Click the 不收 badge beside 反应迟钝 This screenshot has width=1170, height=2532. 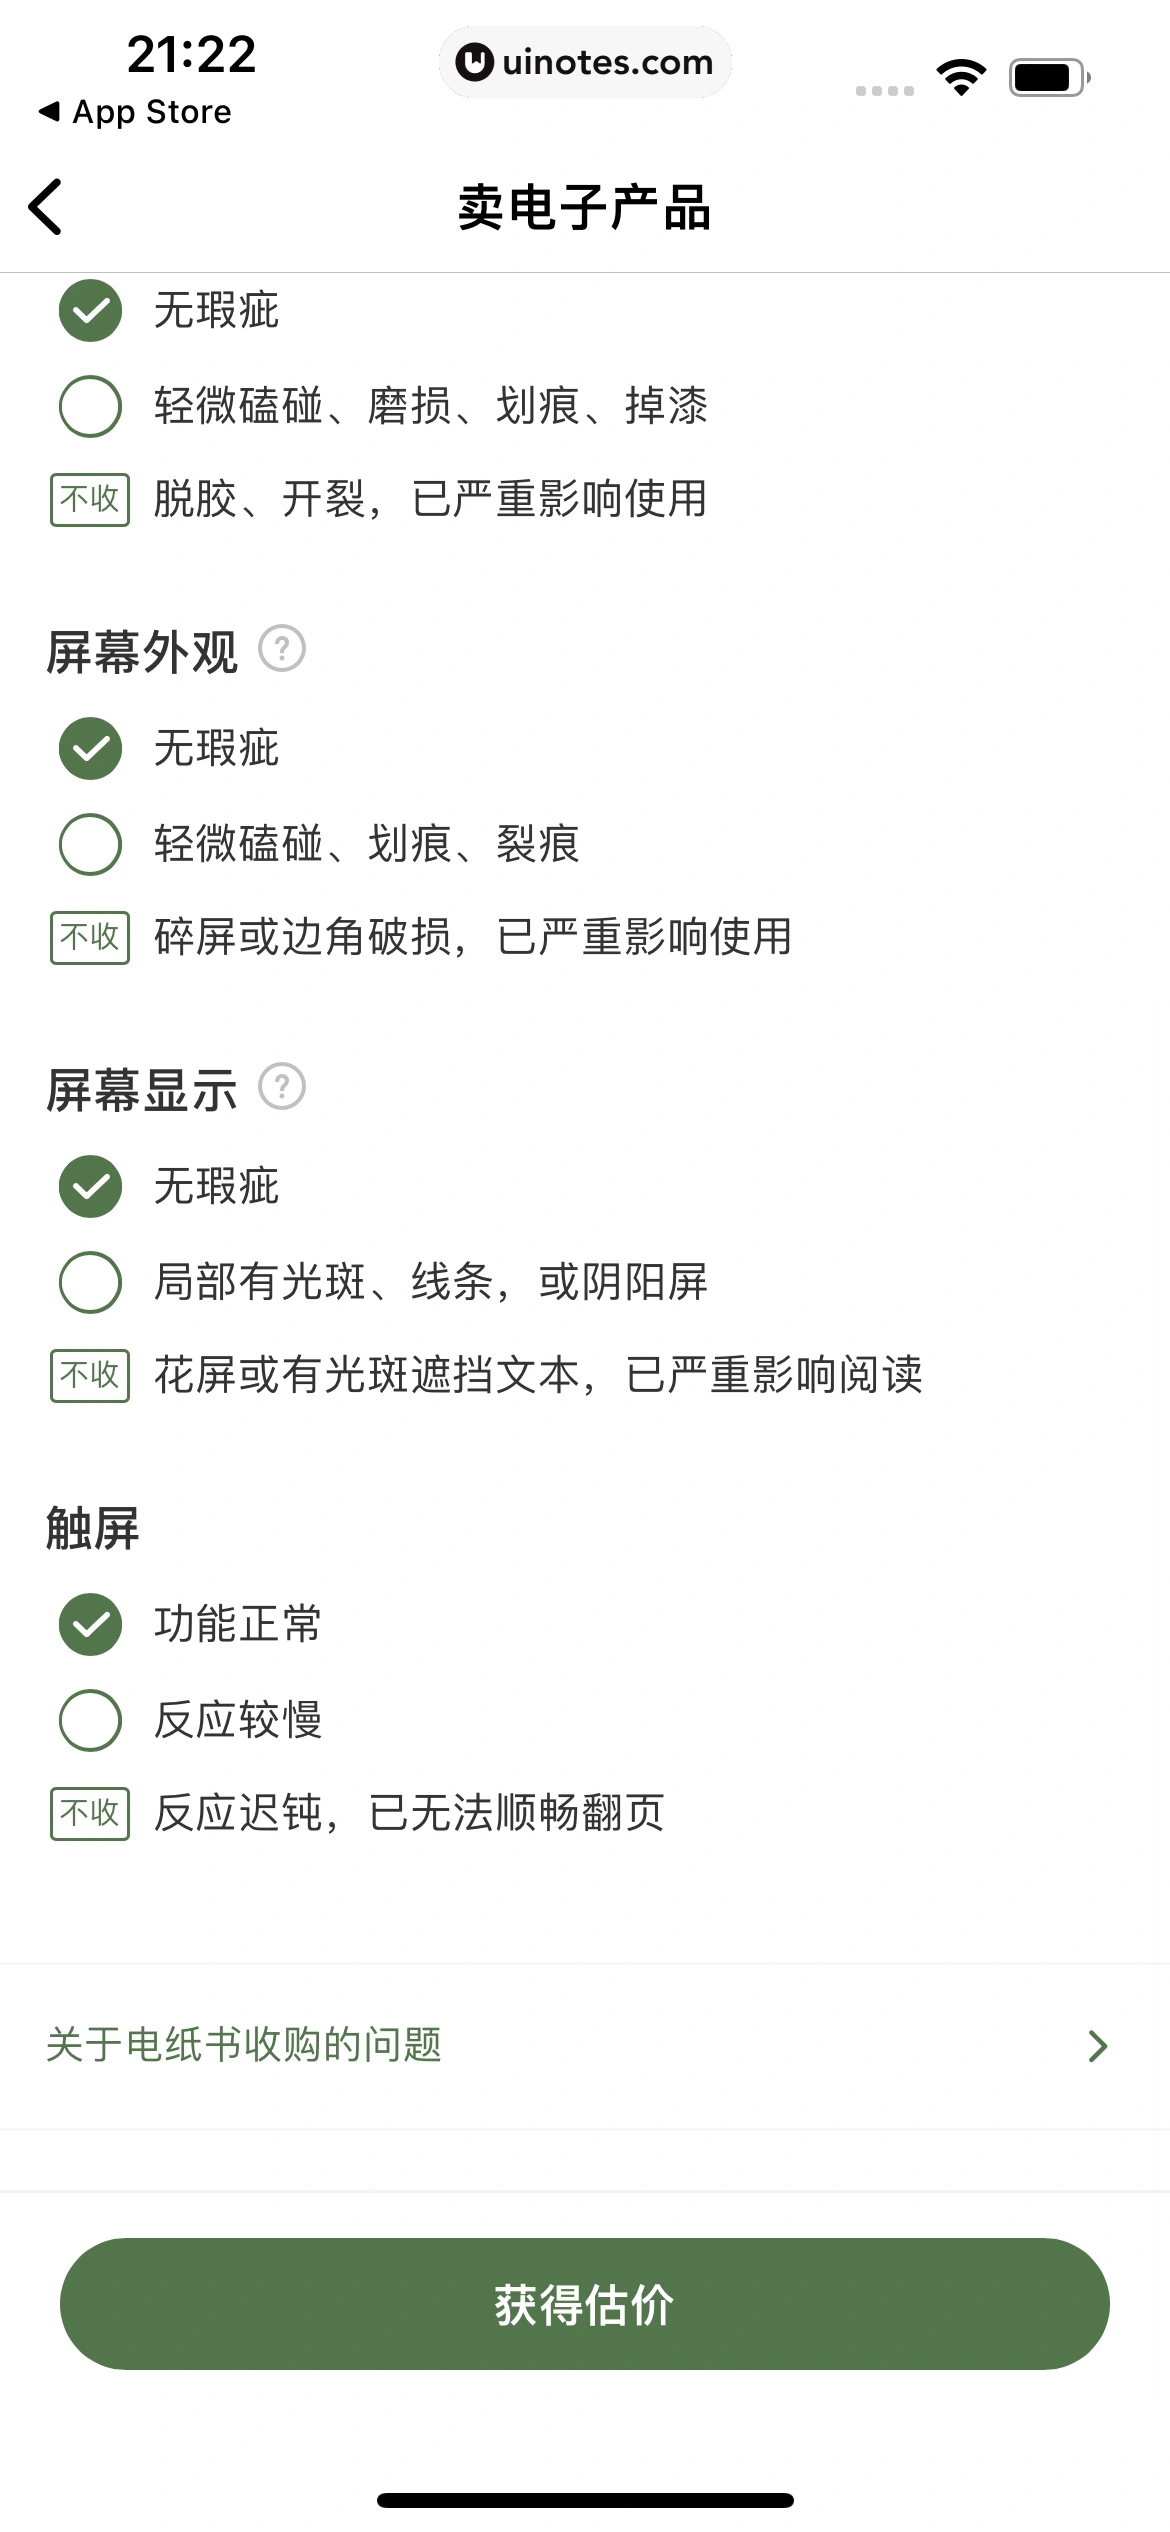pos(89,1813)
